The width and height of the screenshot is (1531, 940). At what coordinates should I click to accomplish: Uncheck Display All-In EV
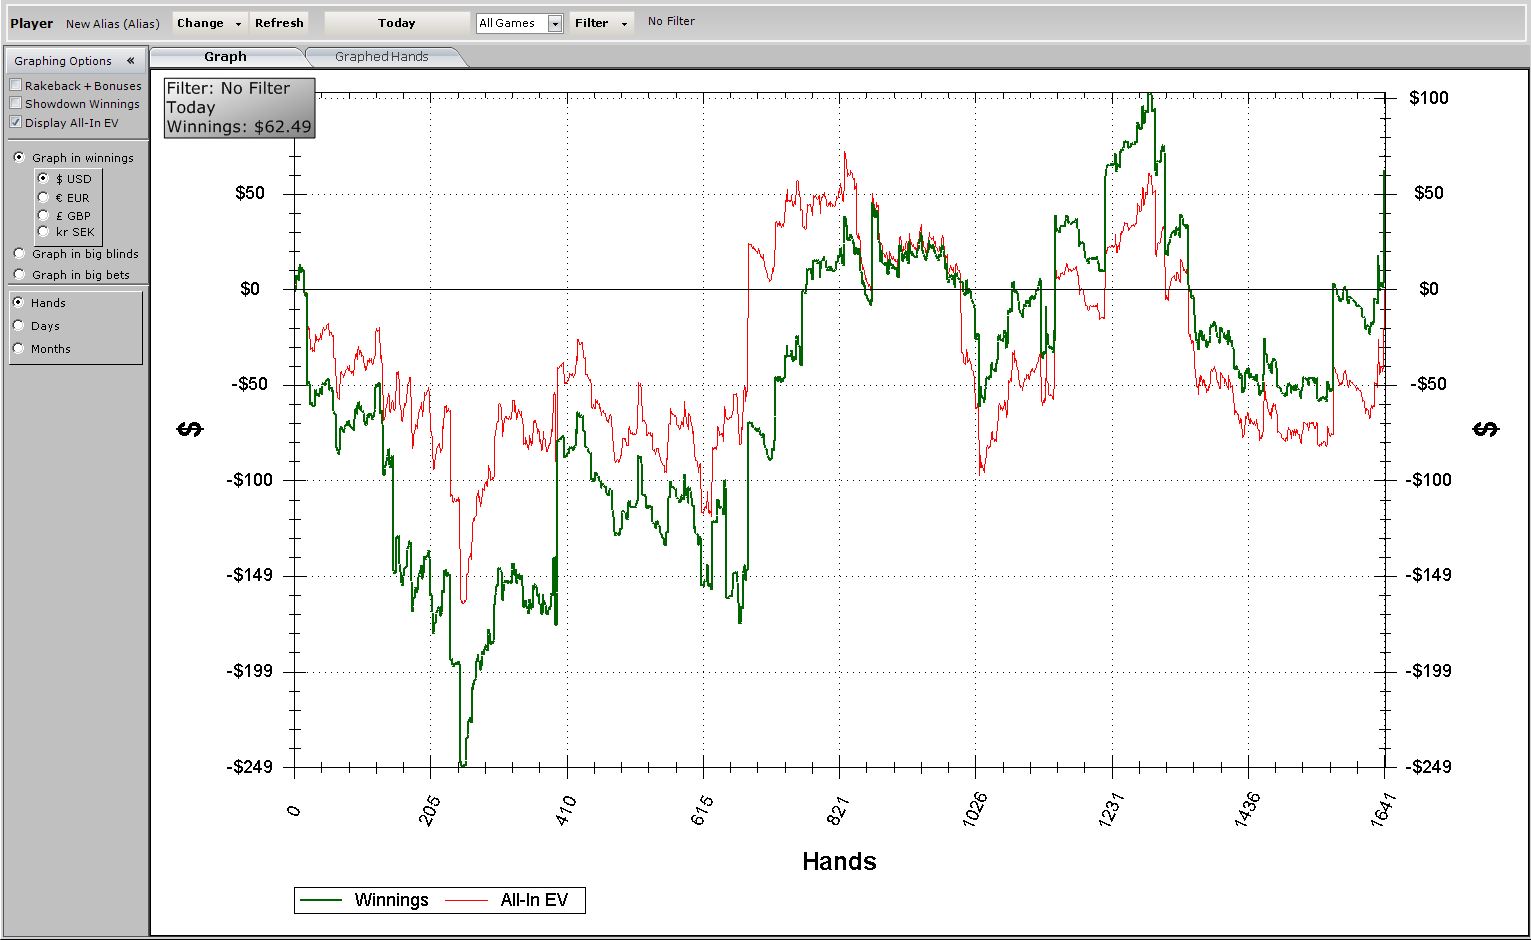coord(16,123)
